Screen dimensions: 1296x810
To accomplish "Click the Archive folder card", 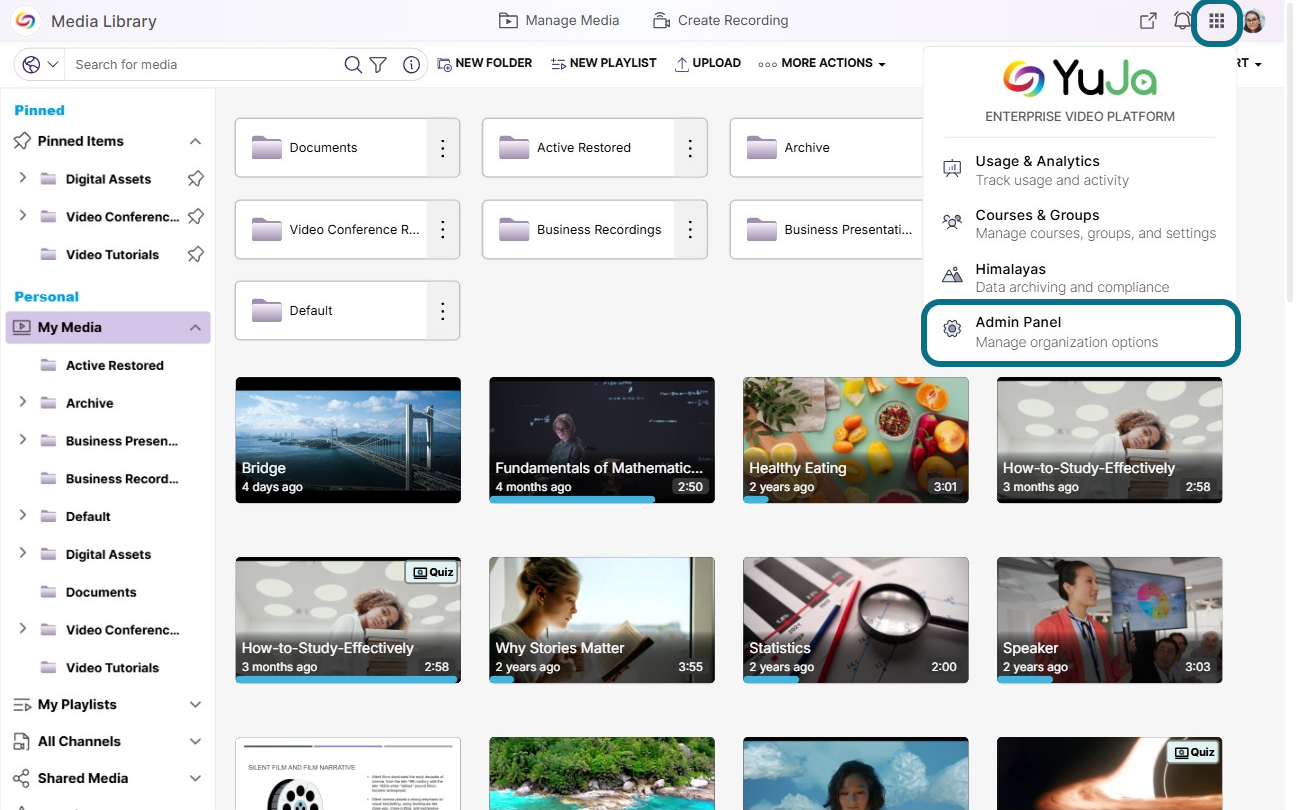I will point(826,148).
